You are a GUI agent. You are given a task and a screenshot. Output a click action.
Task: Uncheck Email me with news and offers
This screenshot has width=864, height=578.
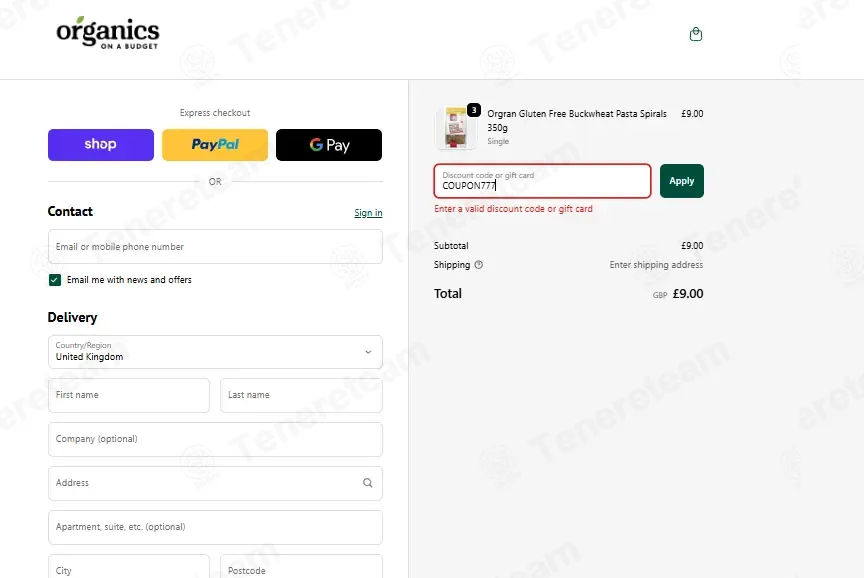tap(55, 280)
